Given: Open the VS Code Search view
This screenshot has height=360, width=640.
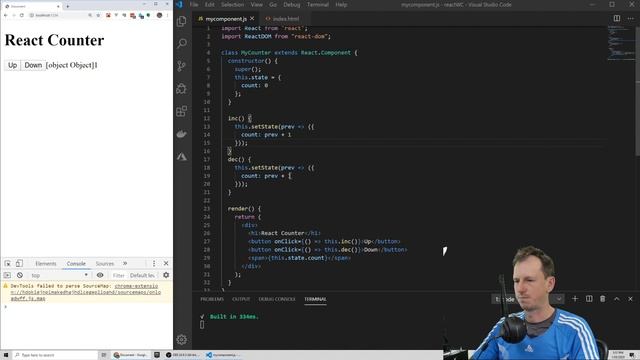Looking at the screenshot, I should point(182,43).
